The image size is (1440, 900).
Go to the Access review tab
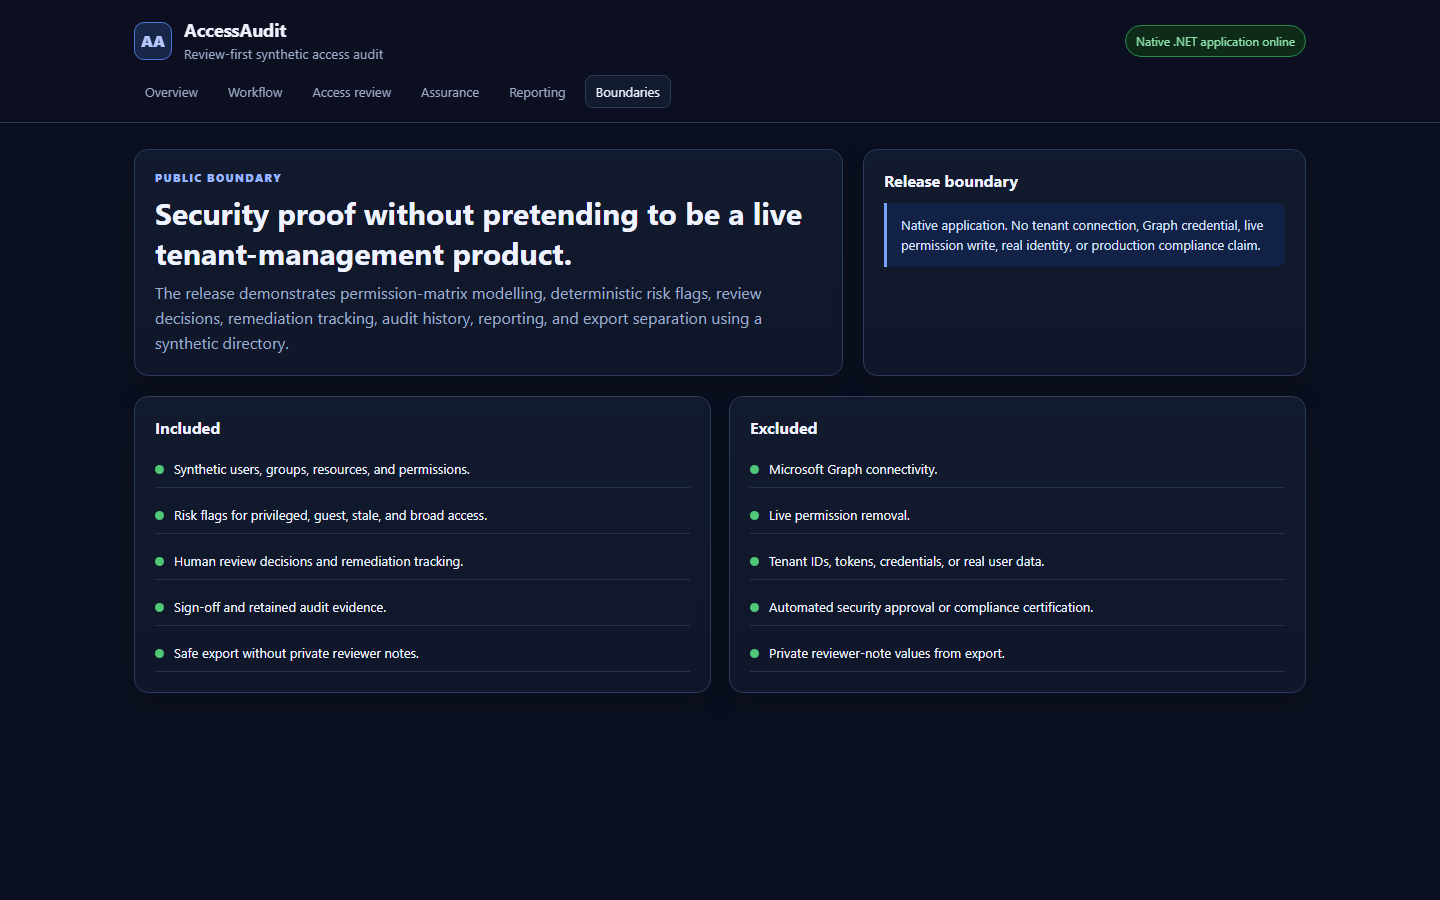pos(352,92)
